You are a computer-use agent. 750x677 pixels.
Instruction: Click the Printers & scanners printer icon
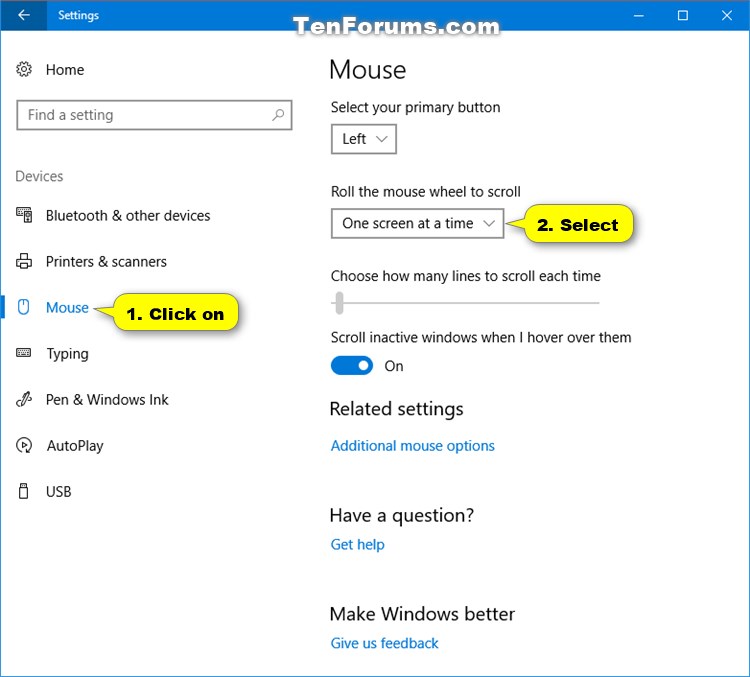point(24,261)
